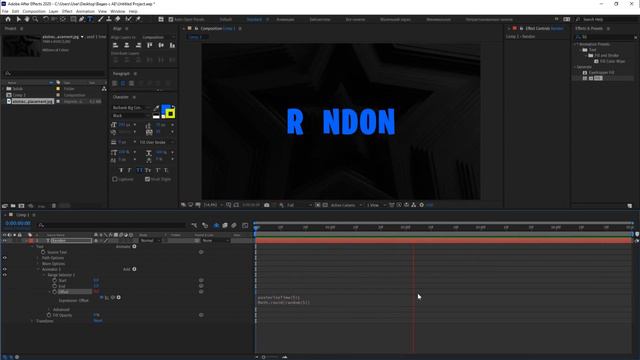This screenshot has height=360, width=640.
Task: Open the layer blending Mode dropdown
Action: [150, 241]
